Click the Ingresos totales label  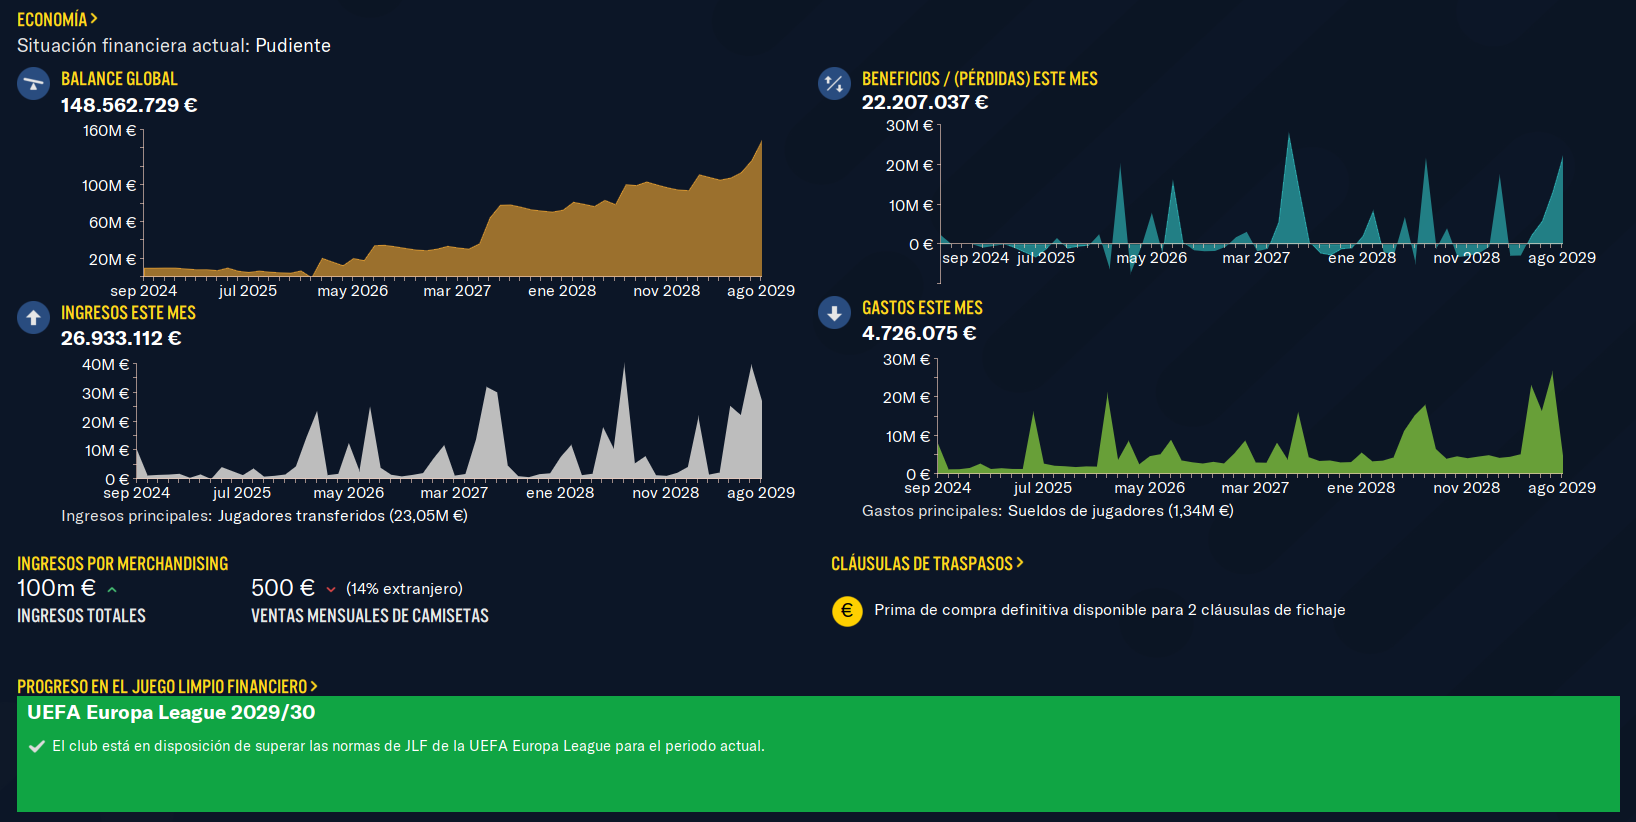pyautogui.click(x=81, y=616)
